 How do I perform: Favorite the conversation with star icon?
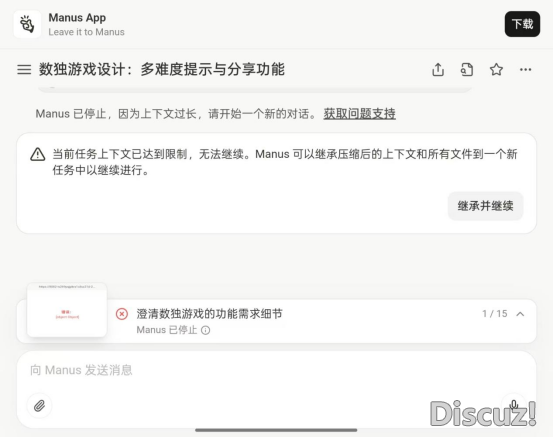coord(496,69)
